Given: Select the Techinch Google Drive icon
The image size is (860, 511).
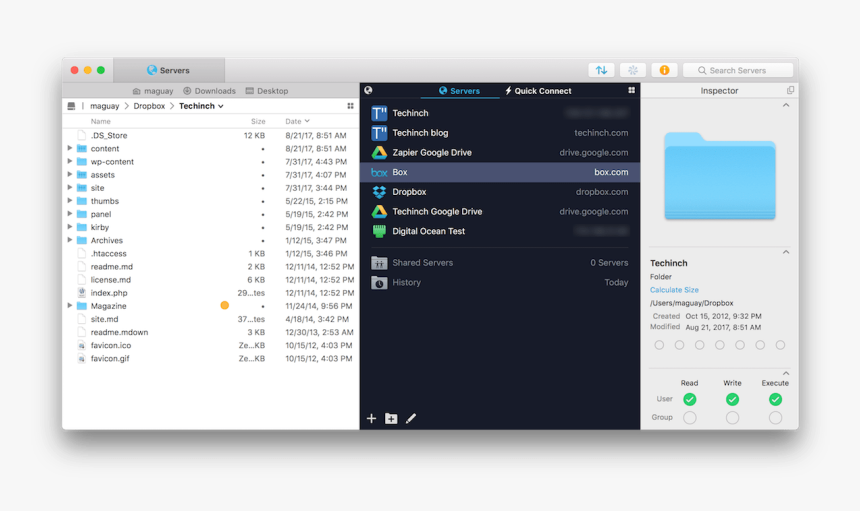Looking at the screenshot, I should point(379,212).
